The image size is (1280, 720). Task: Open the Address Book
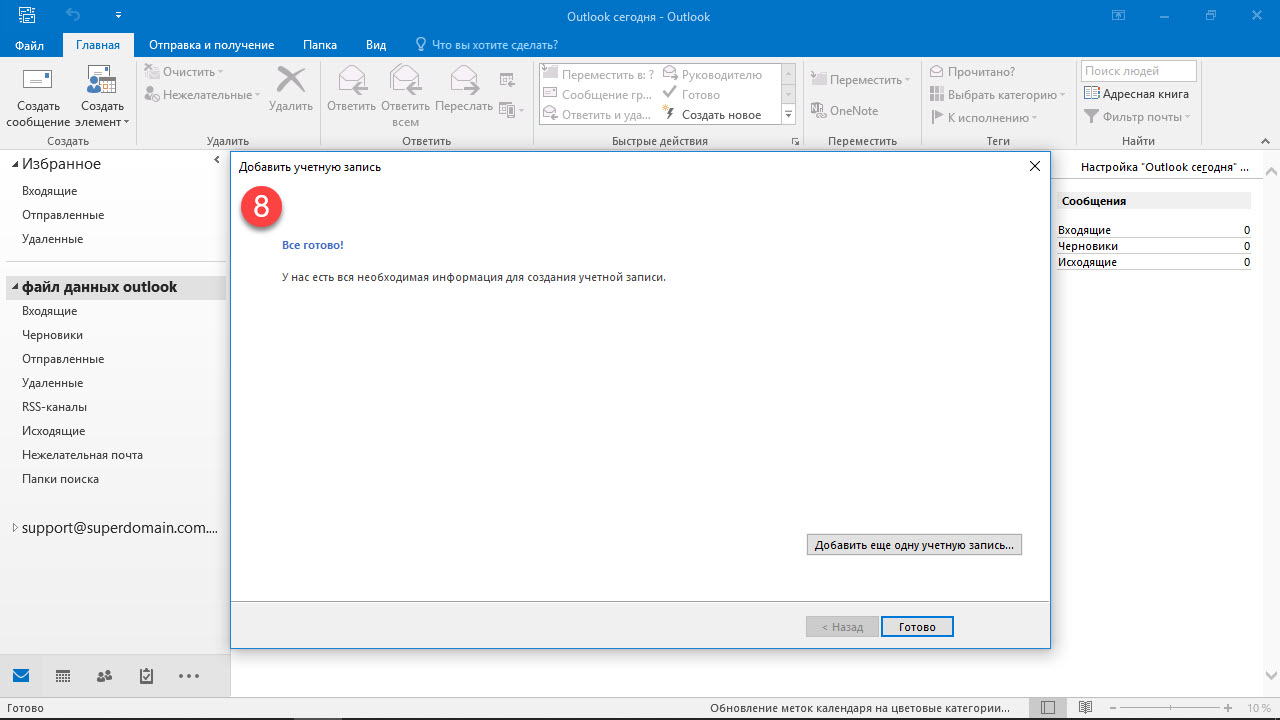coord(1136,94)
